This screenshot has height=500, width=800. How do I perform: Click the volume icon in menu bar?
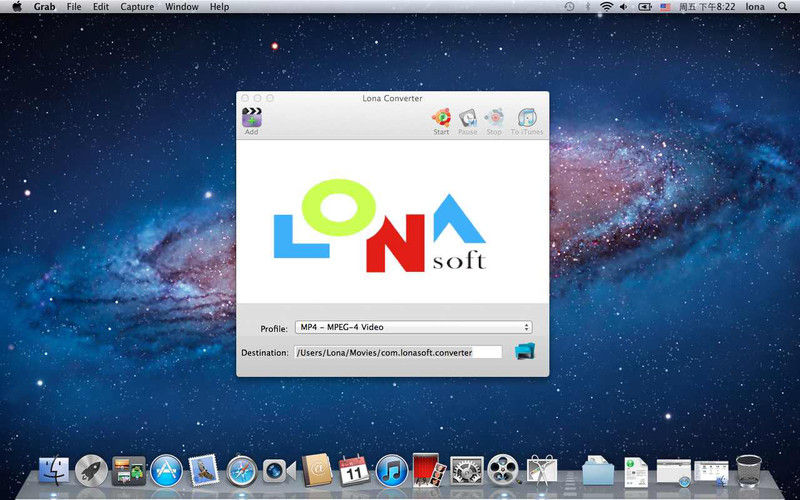623,7
